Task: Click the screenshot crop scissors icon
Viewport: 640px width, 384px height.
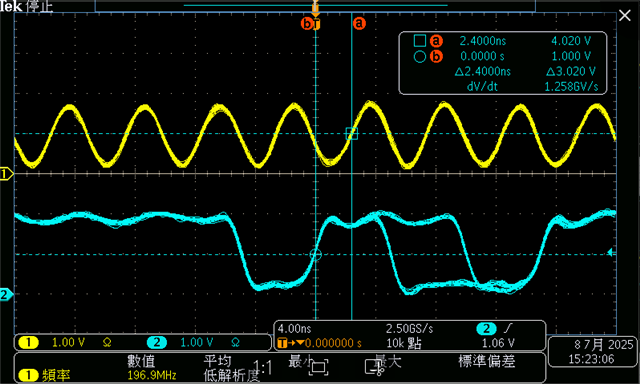Action: 373,367
